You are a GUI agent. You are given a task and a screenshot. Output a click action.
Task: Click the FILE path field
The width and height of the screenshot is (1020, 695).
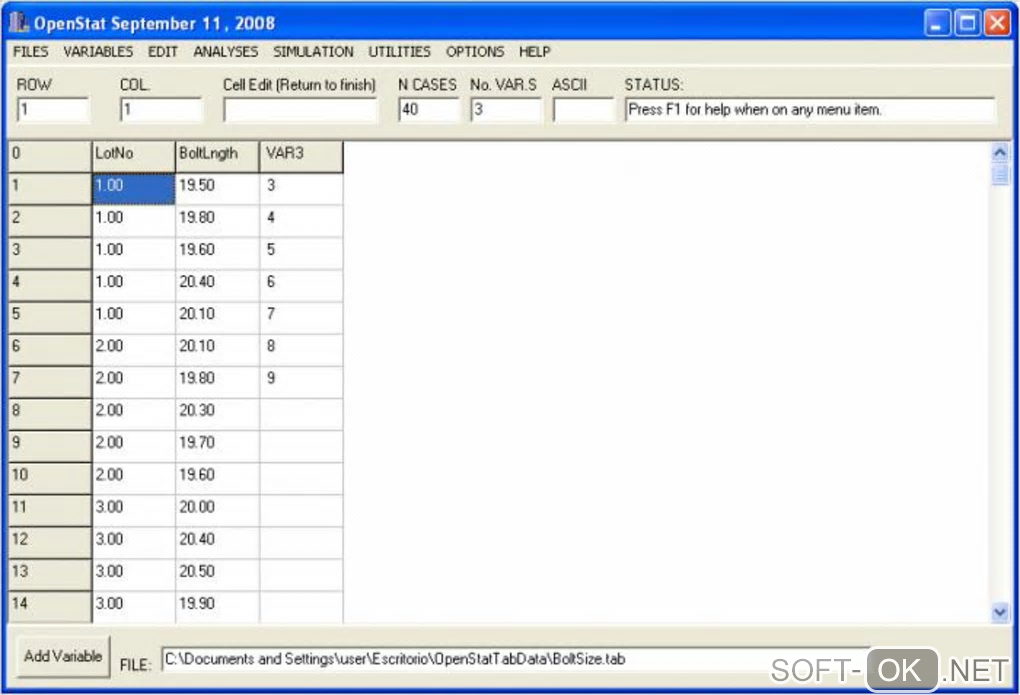click(x=514, y=659)
